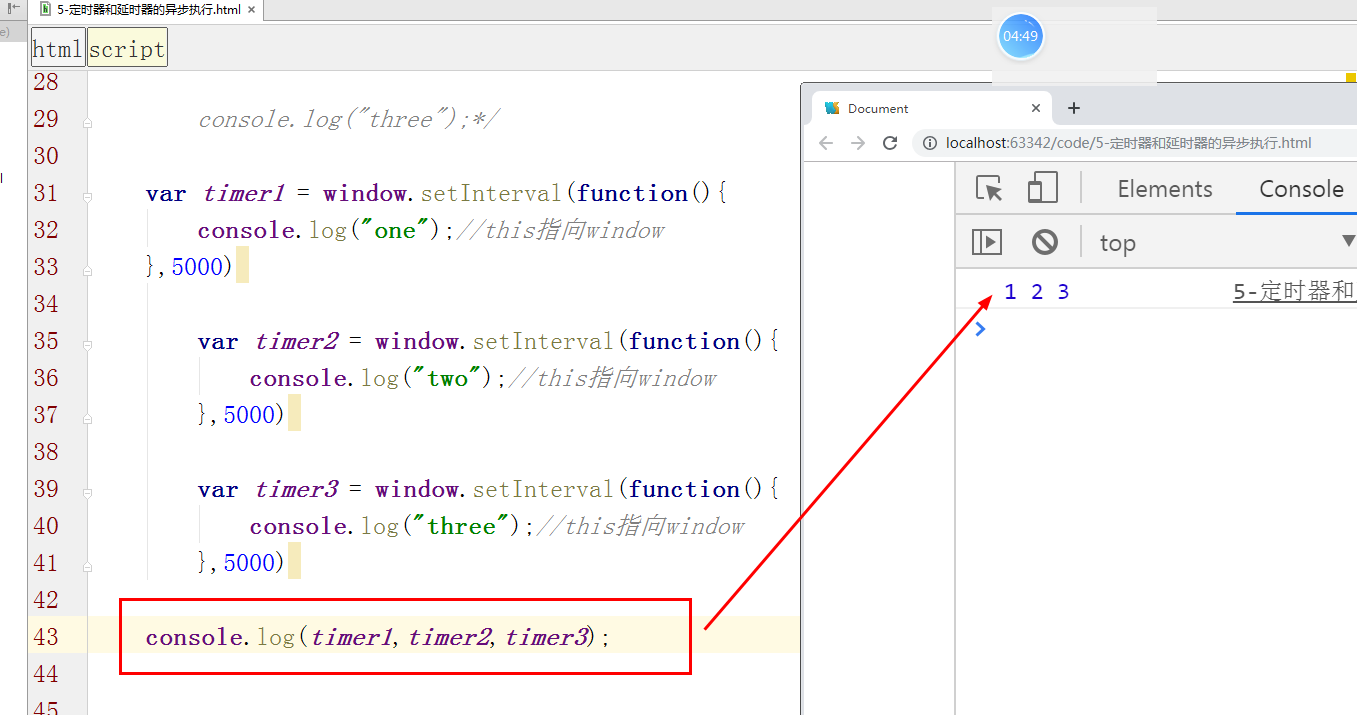
Task: Switch to the Elements tab in DevTools
Action: pos(1165,189)
